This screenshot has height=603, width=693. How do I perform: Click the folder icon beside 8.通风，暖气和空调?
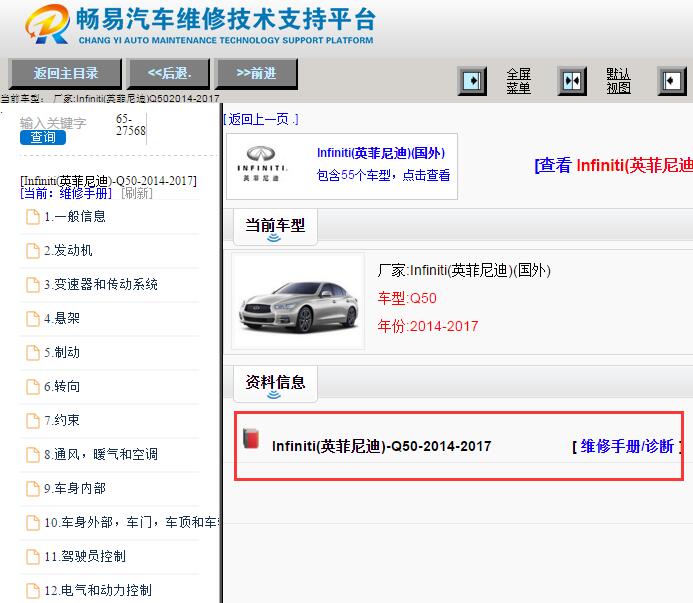(x=33, y=455)
